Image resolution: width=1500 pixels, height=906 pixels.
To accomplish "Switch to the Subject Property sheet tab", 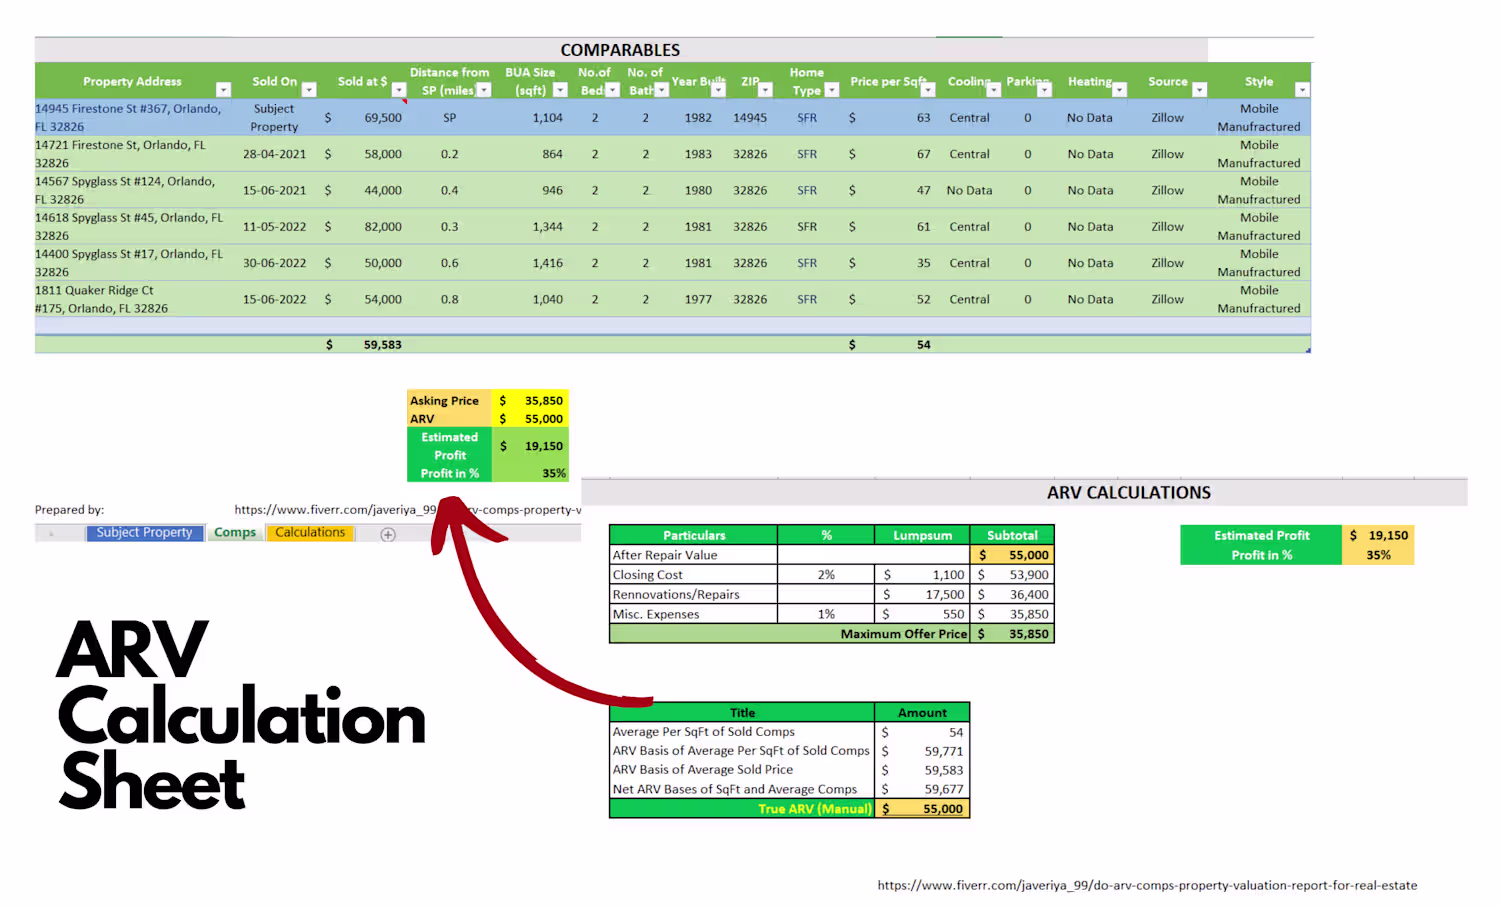I will tap(144, 533).
